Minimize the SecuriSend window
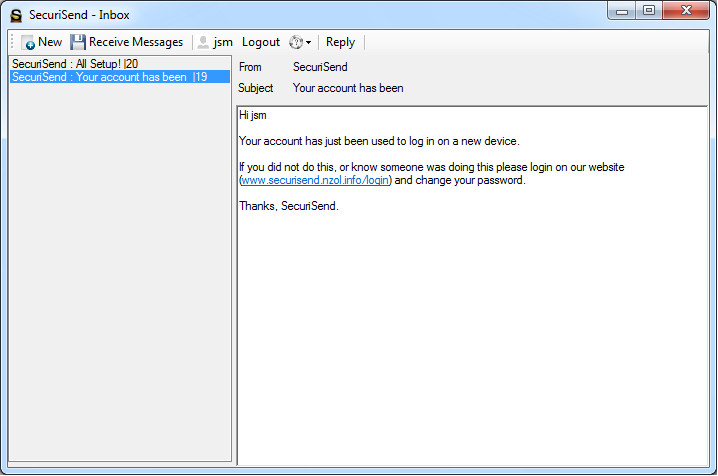Image resolution: width=718 pixels, height=476 pixels. coord(622,11)
